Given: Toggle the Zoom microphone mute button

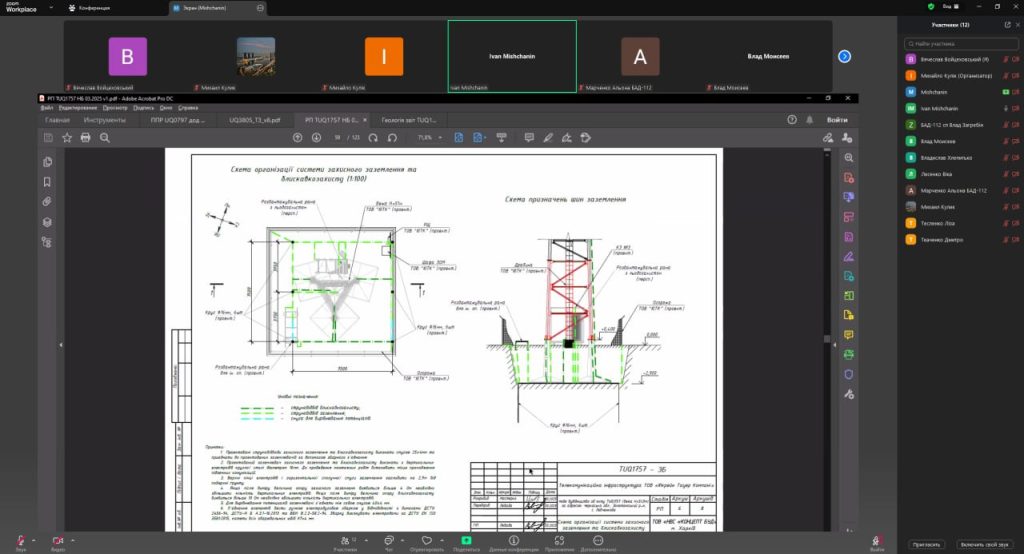Looking at the screenshot, I should 18,541.
